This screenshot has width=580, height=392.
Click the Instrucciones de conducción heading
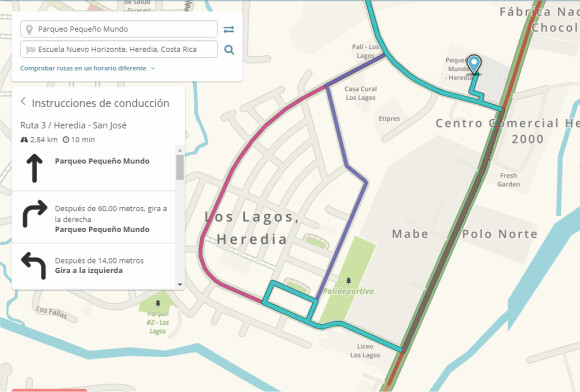[x=101, y=103]
